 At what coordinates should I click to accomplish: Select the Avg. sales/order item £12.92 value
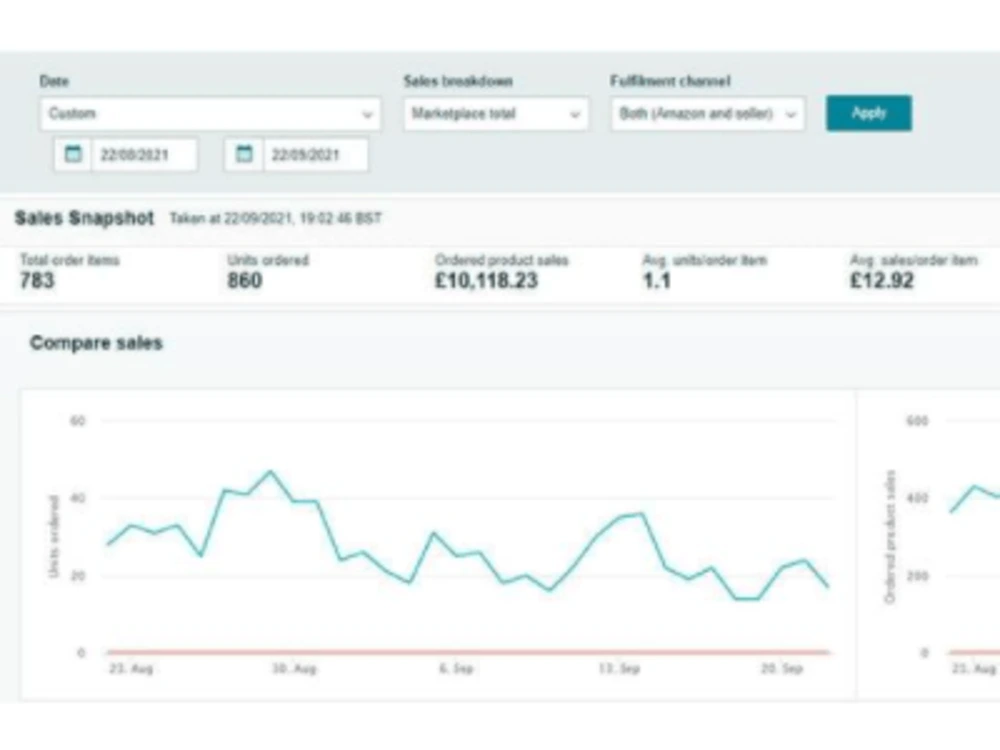tap(882, 281)
